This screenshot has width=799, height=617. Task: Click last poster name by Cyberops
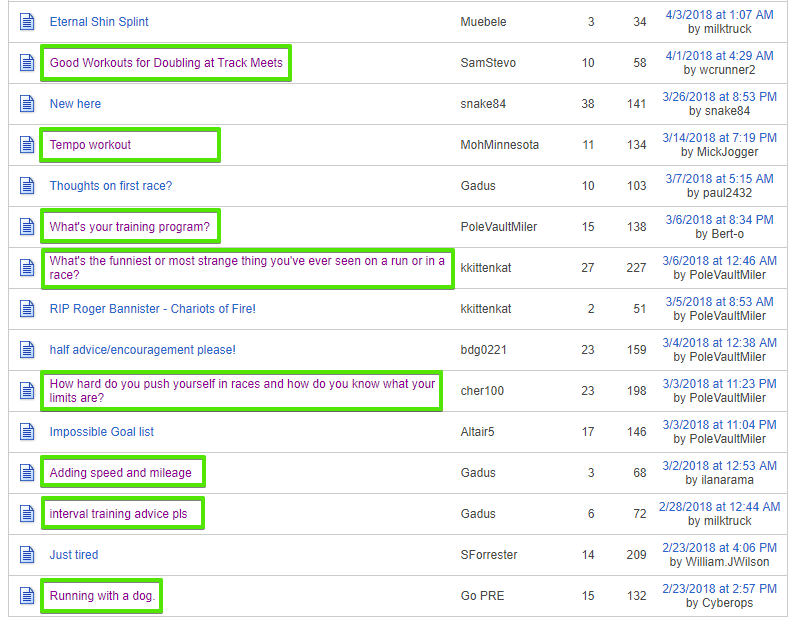pos(728,603)
